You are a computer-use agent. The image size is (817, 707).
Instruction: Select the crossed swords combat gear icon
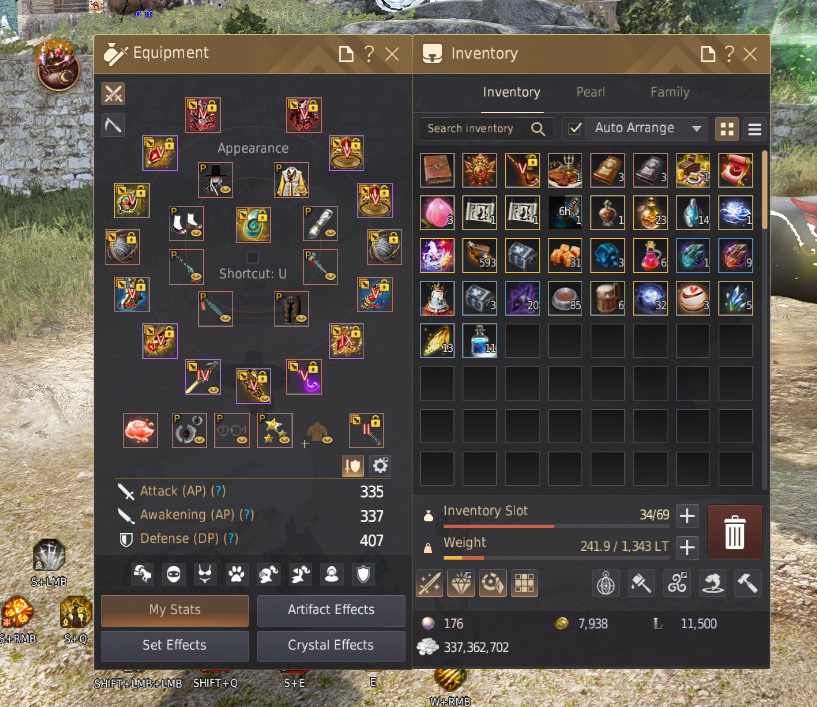pos(113,94)
